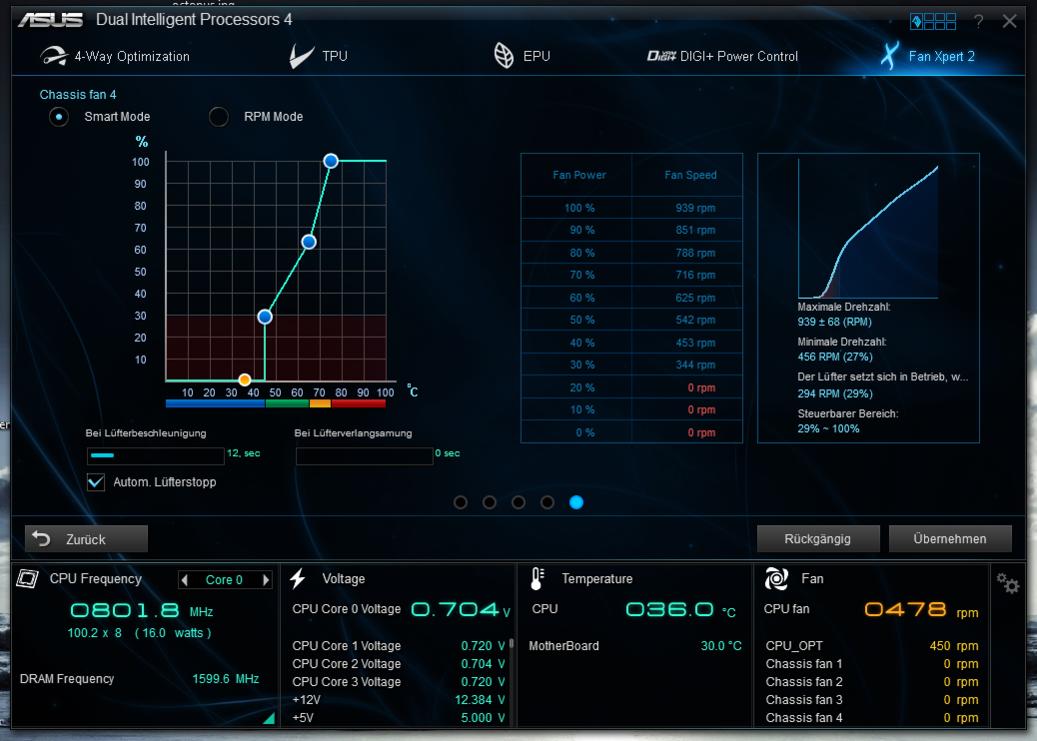The image size is (1037, 741).
Task: Click the CPU Frequency chip icon
Action: click(x=27, y=579)
